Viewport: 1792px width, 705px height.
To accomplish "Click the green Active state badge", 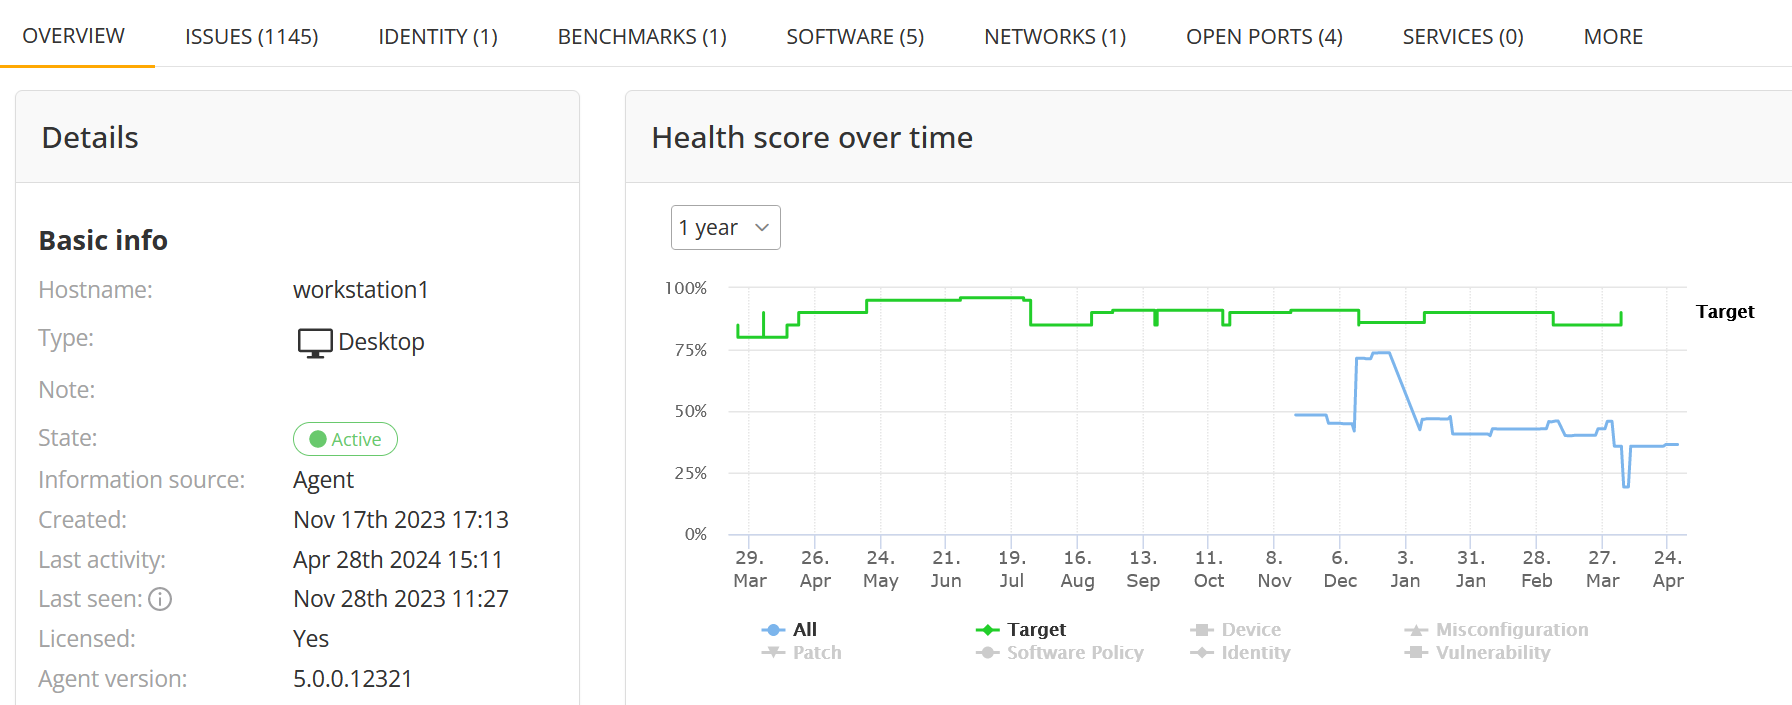I will (345, 439).
